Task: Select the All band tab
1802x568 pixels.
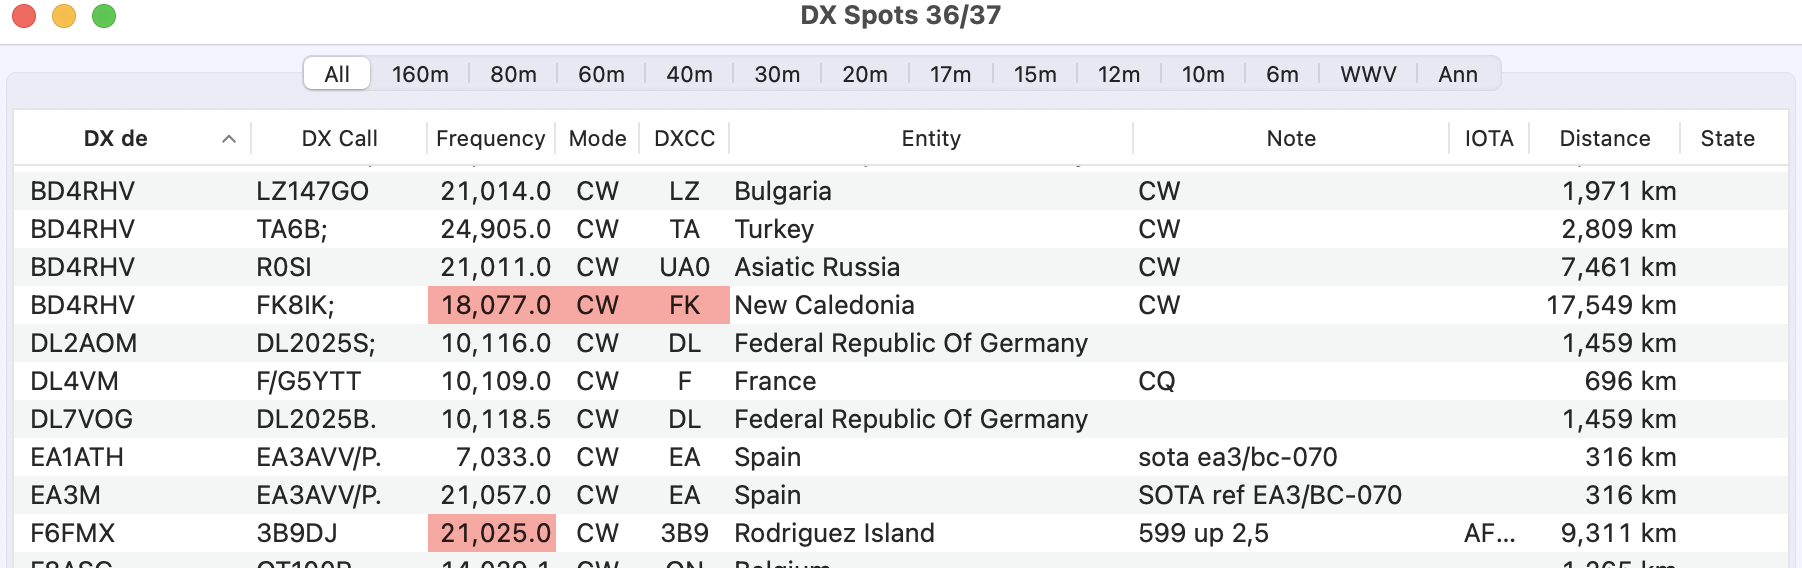Action: pyautogui.click(x=337, y=74)
